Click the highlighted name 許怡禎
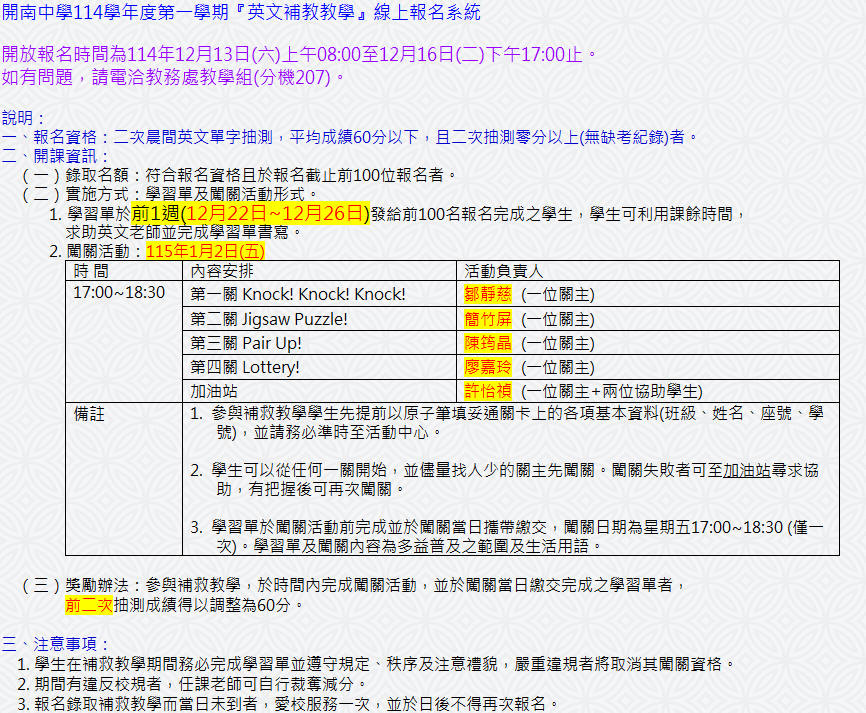 488,391
